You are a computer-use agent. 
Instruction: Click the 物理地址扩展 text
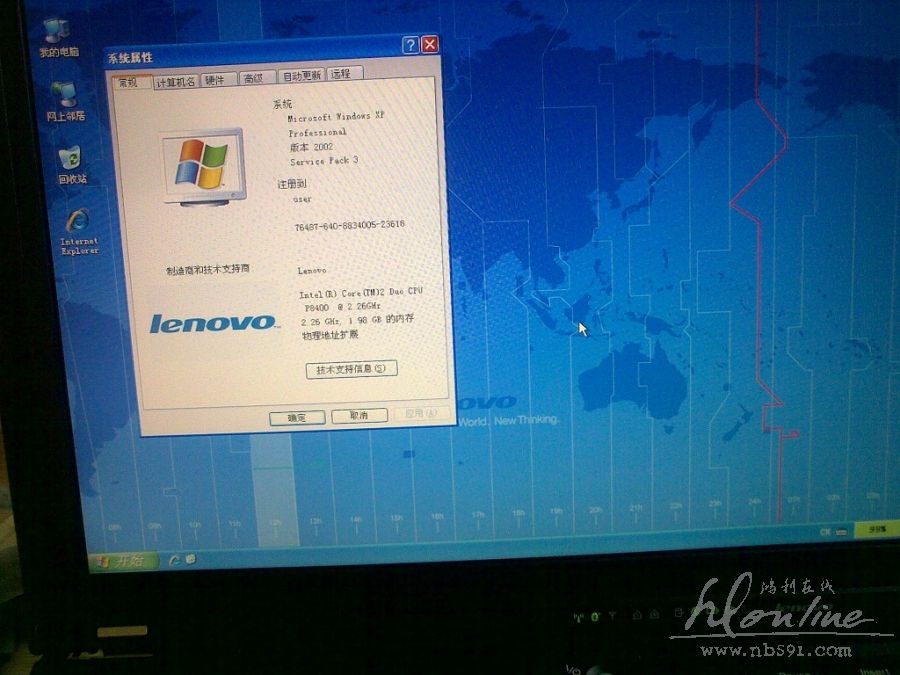pyautogui.click(x=330, y=335)
